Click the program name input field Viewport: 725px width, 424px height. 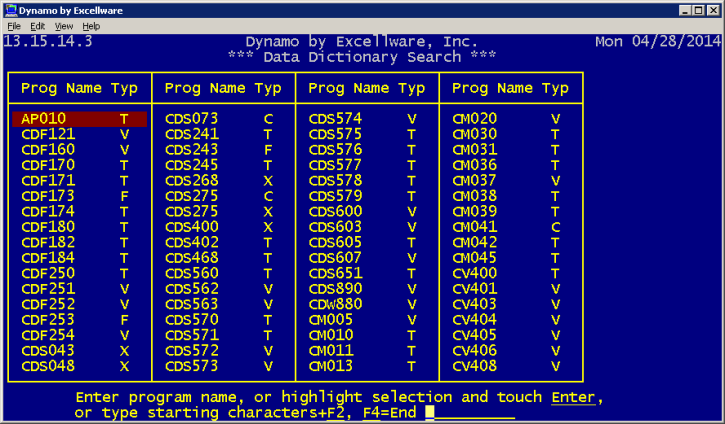click(470, 413)
